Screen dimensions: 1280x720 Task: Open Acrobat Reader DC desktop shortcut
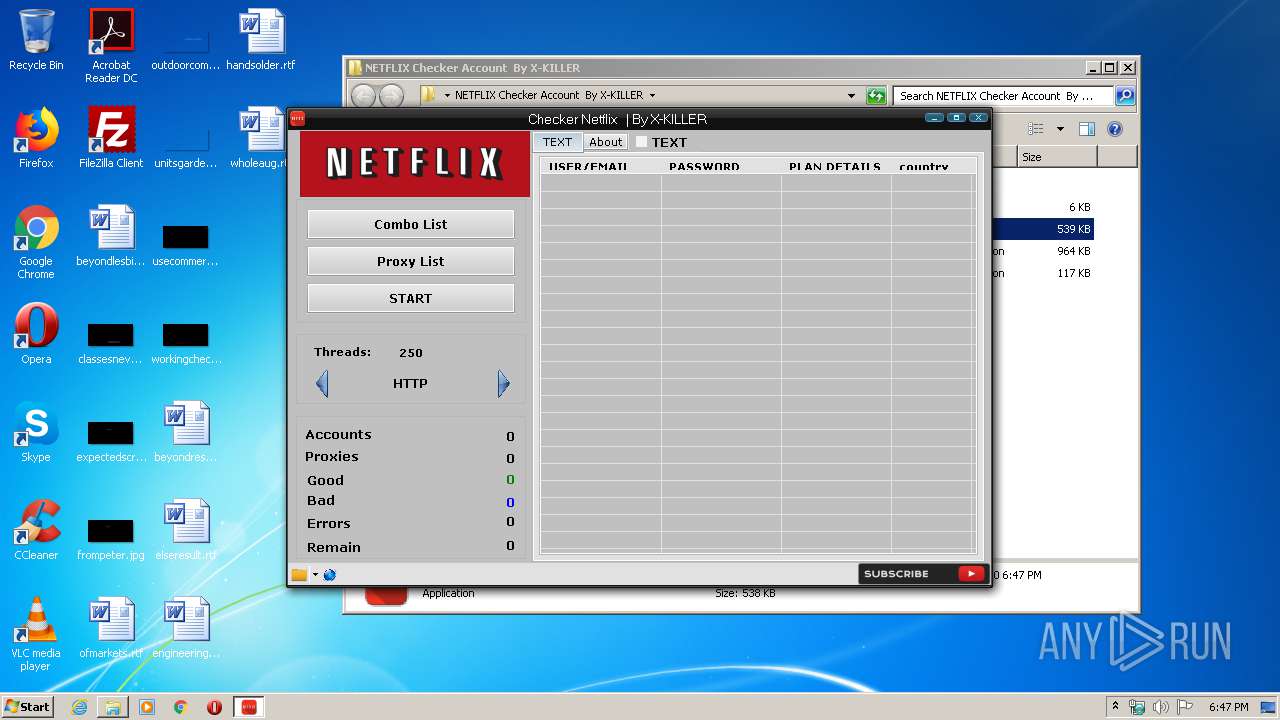[x=111, y=46]
